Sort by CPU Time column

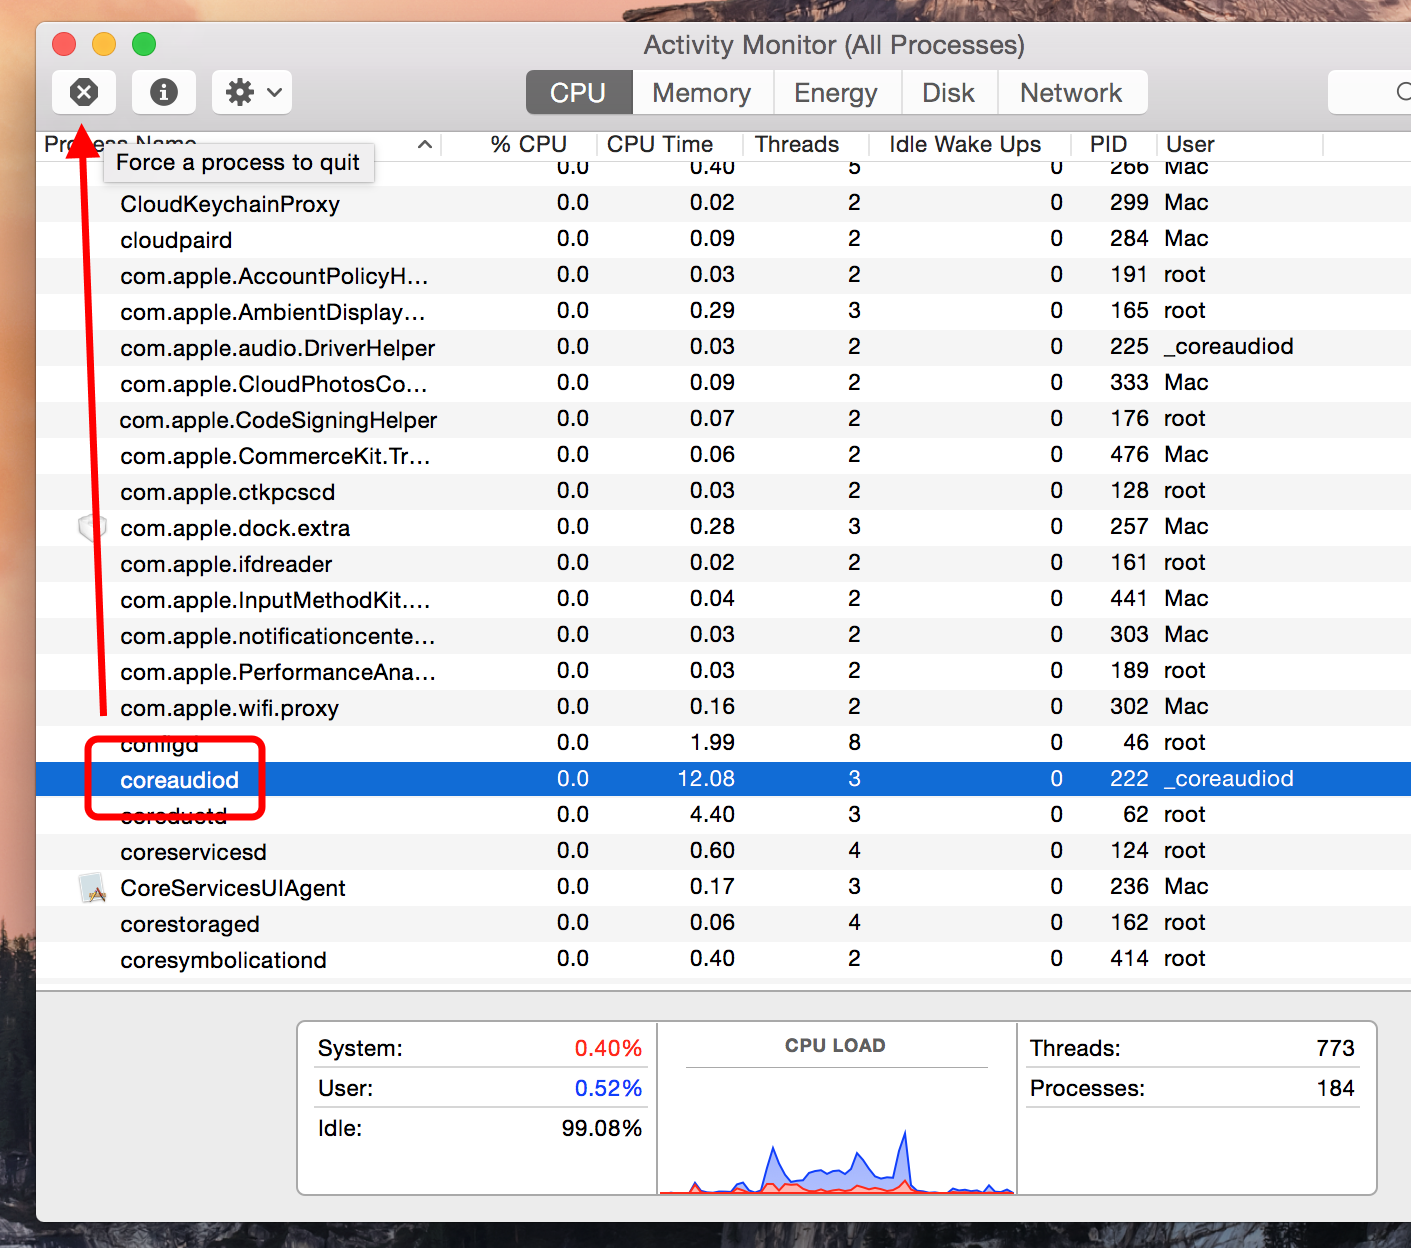click(x=659, y=145)
